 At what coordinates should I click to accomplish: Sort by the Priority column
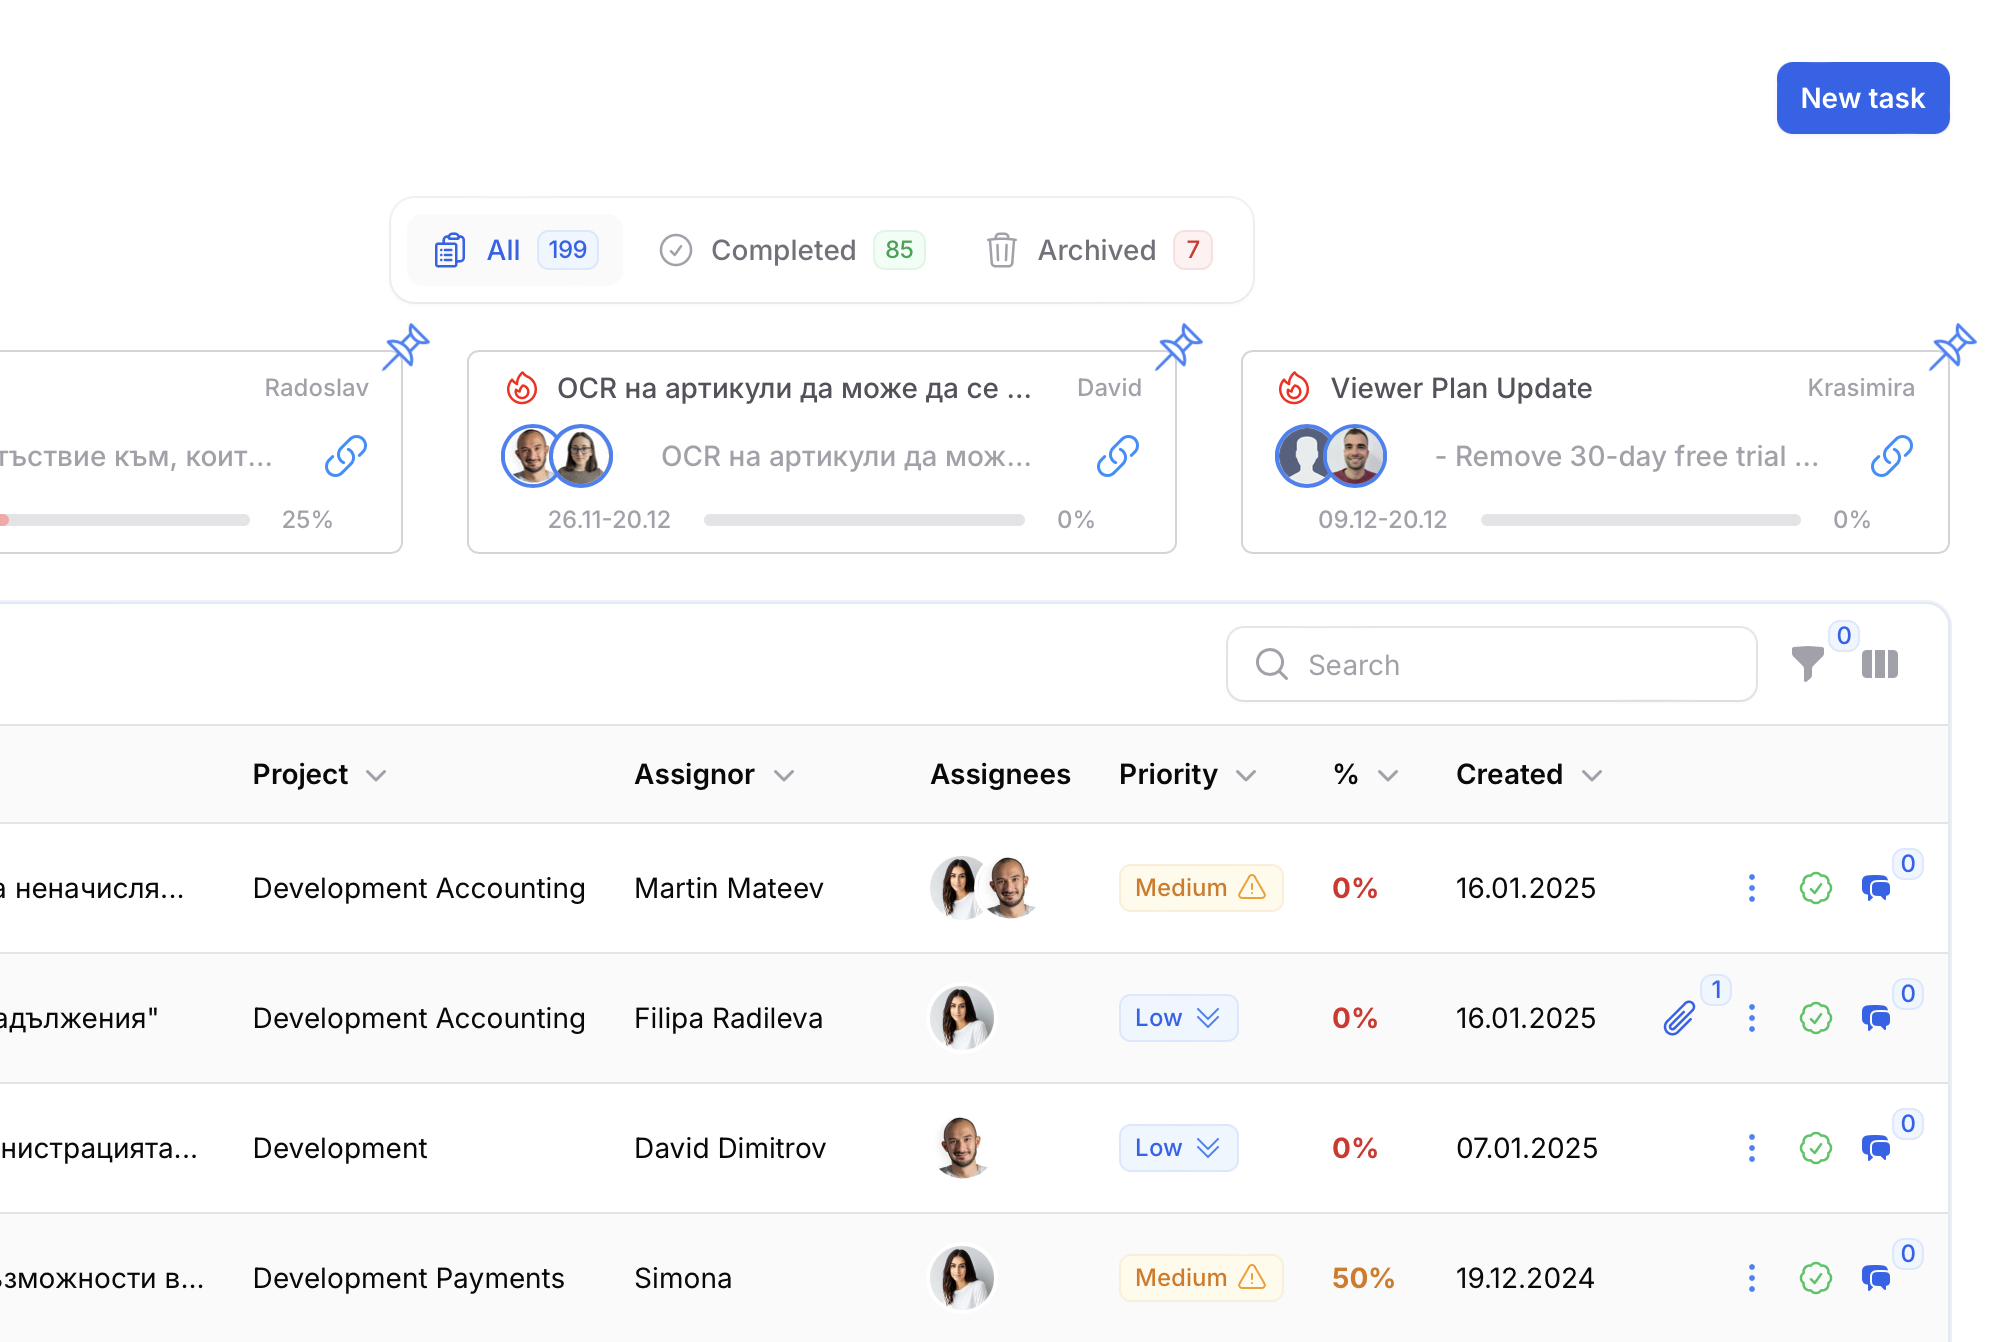(x=1187, y=774)
